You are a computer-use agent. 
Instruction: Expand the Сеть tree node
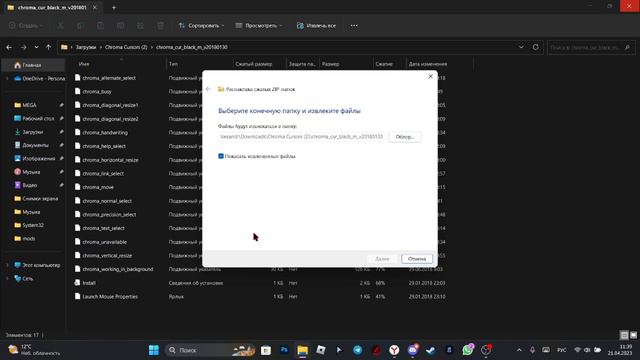pyautogui.click(x=7, y=279)
